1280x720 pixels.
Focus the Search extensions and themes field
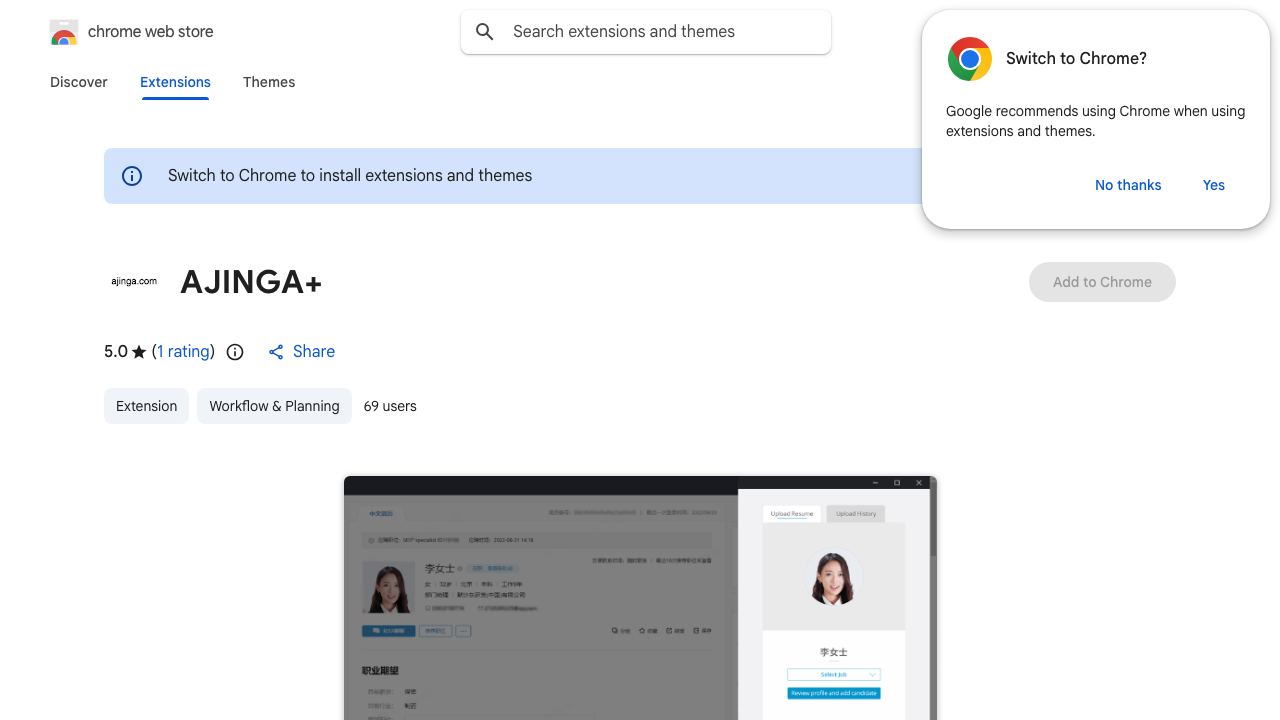coord(646,32)
